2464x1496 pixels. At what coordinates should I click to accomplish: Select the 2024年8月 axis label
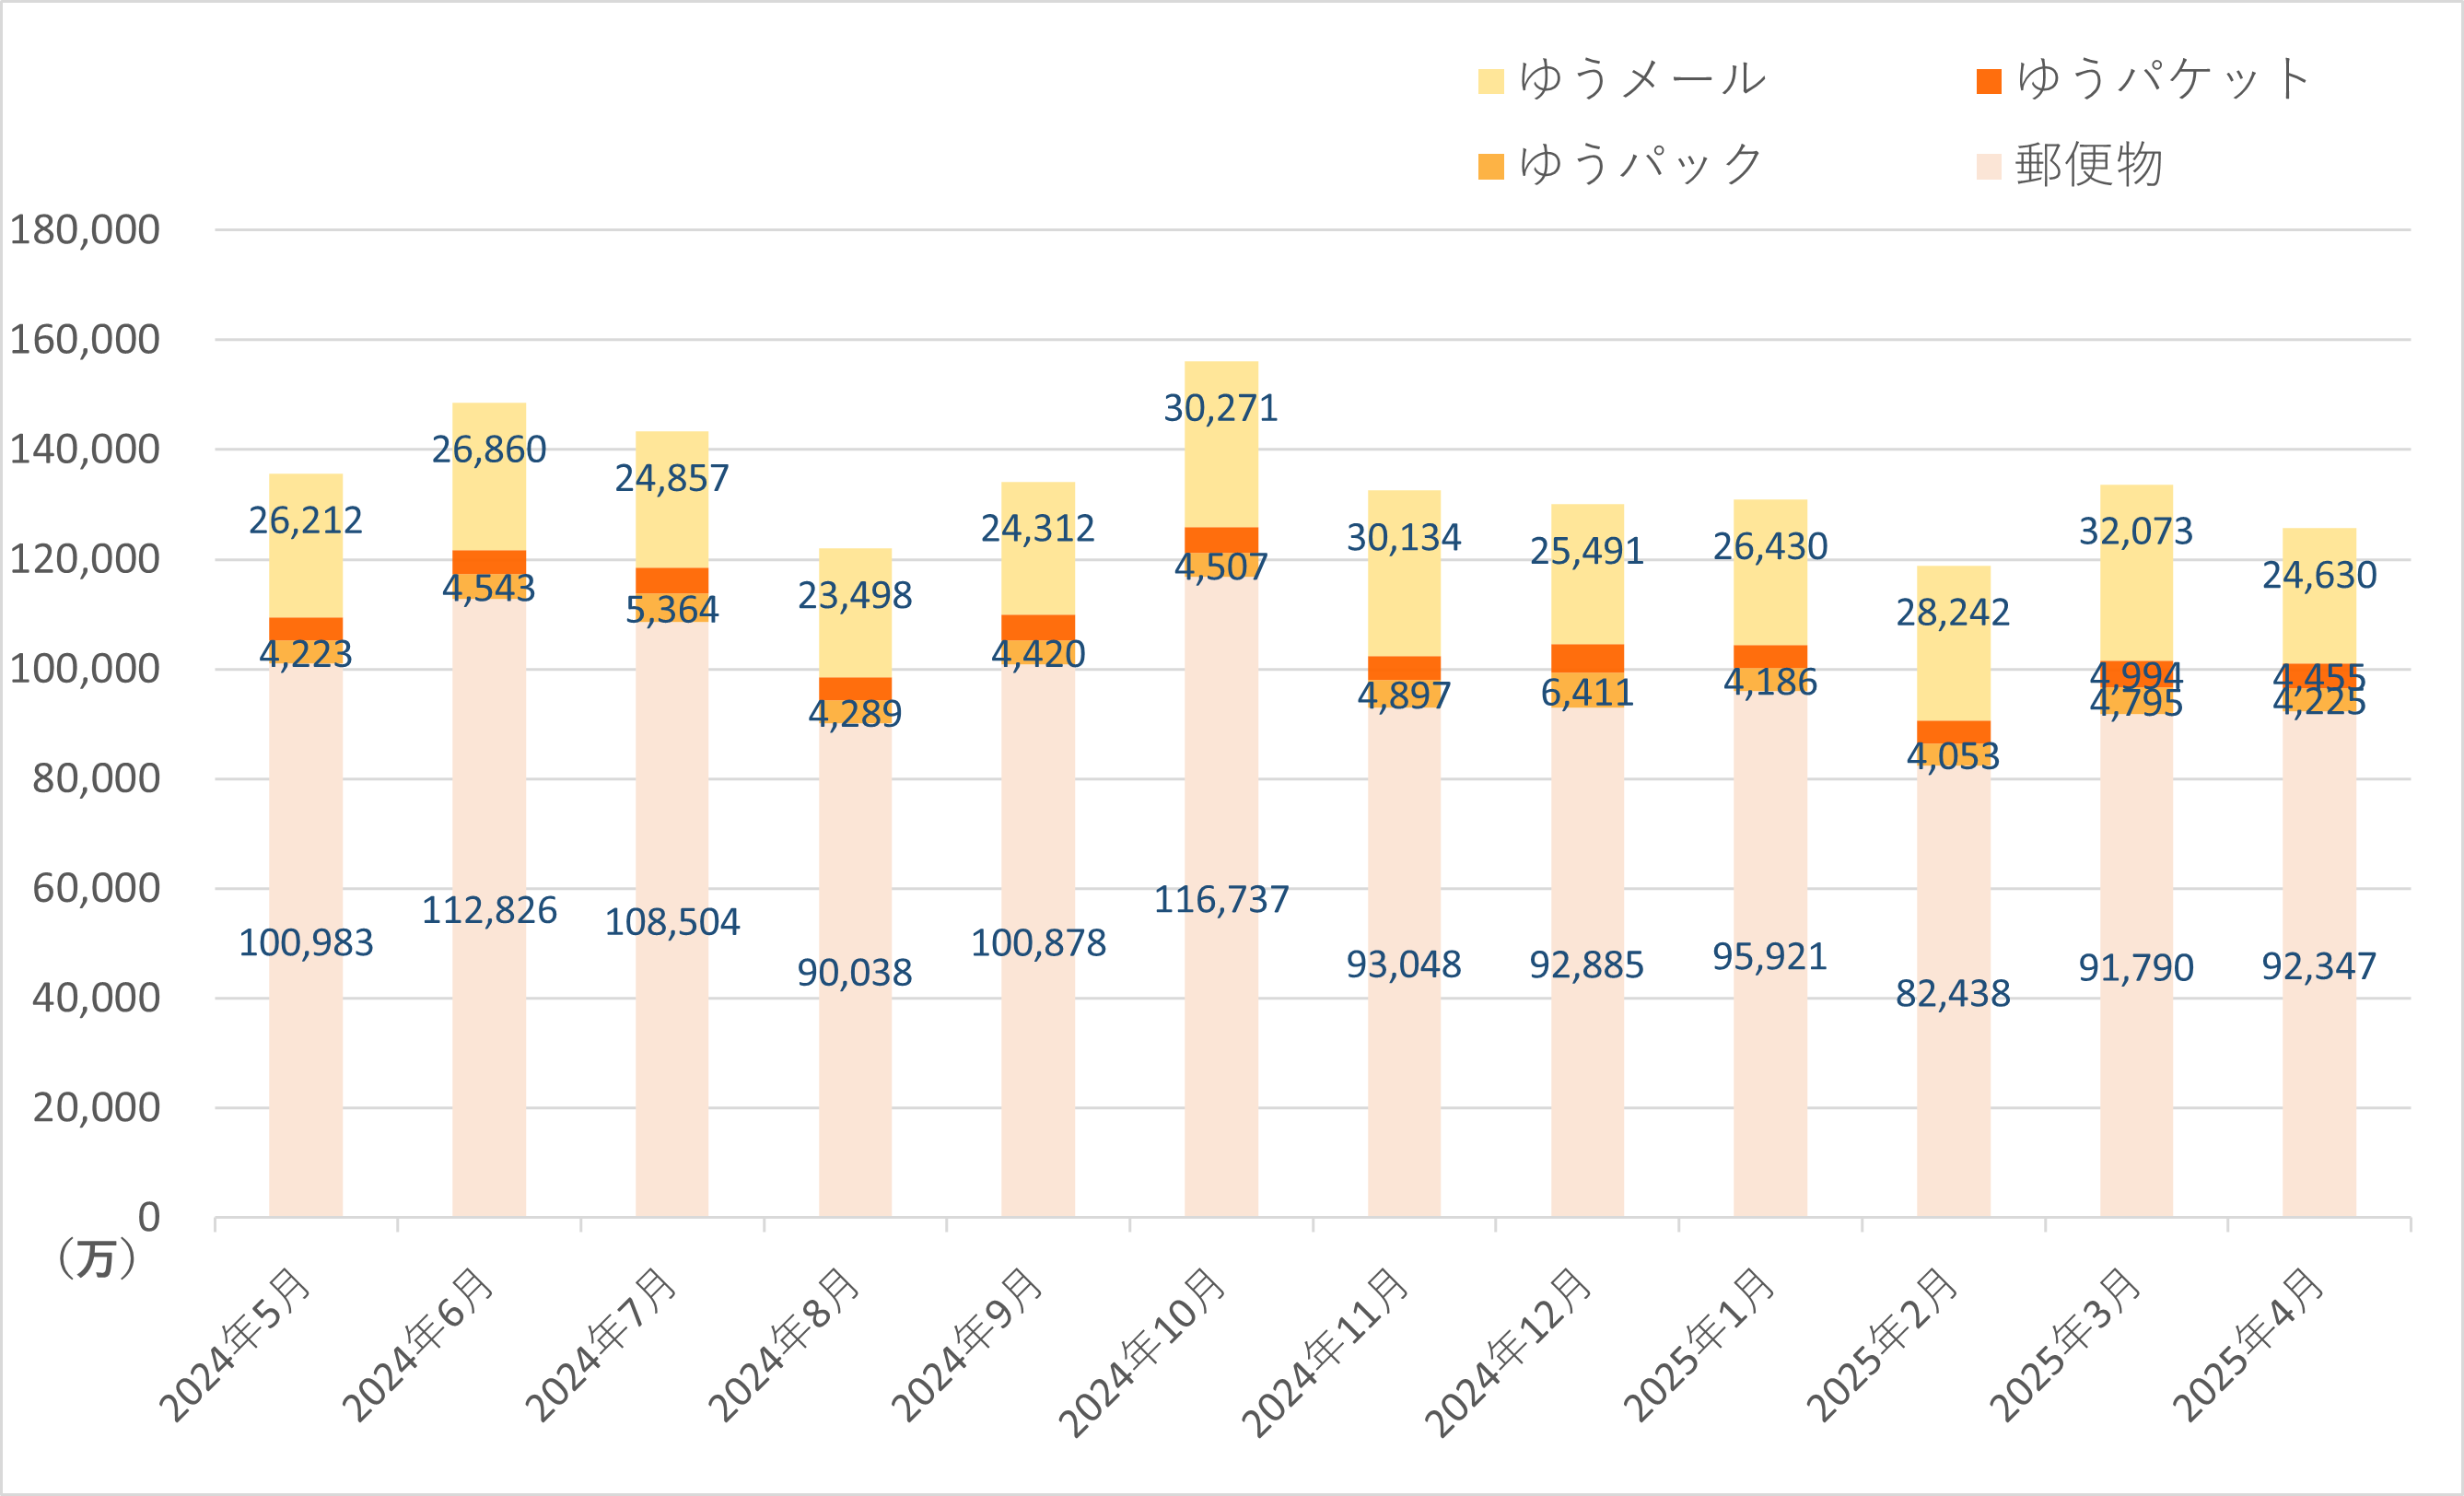pos(786,1345)
